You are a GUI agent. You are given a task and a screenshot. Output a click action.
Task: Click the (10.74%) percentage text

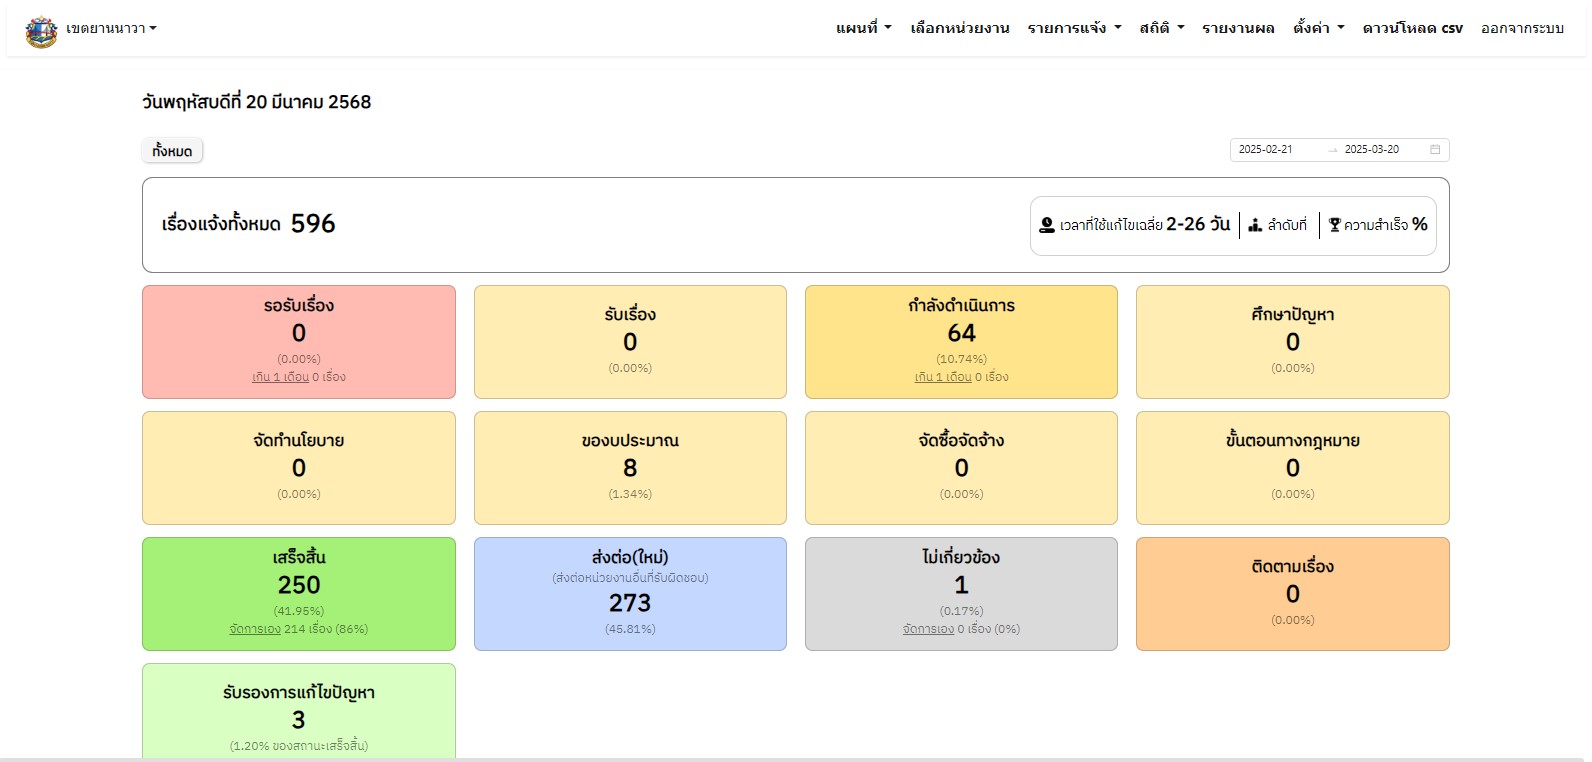[961, 359]
